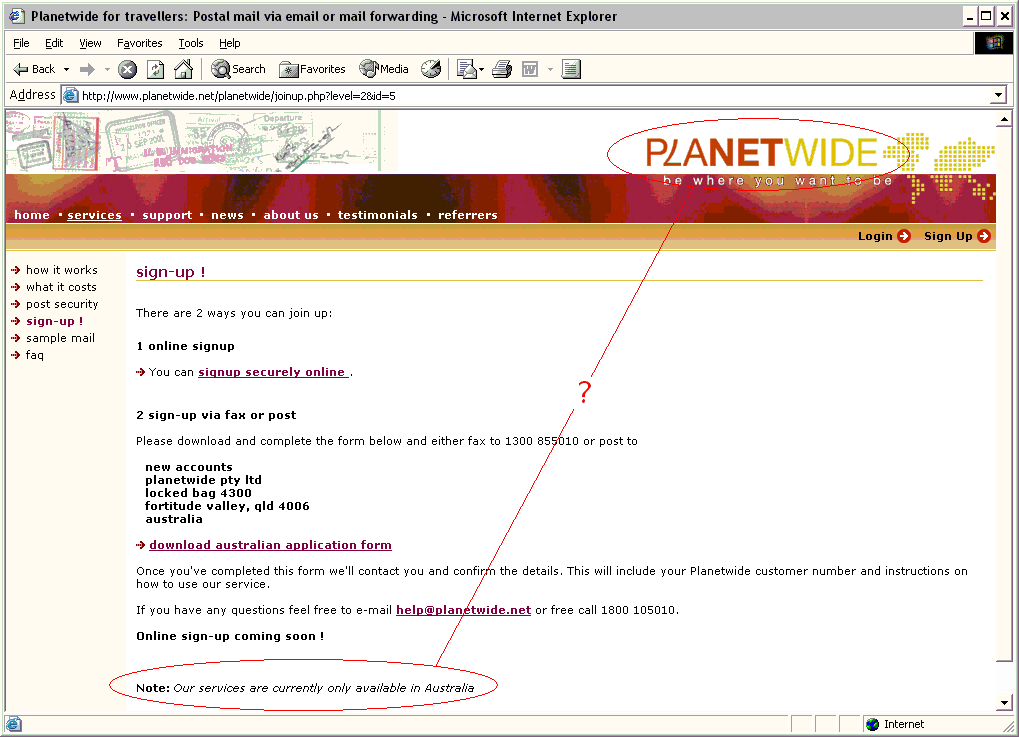Image resolution: width=1019 pixels, height=737 pixels.
Task: Show browsing History from the toolbar
Action: 431,69
